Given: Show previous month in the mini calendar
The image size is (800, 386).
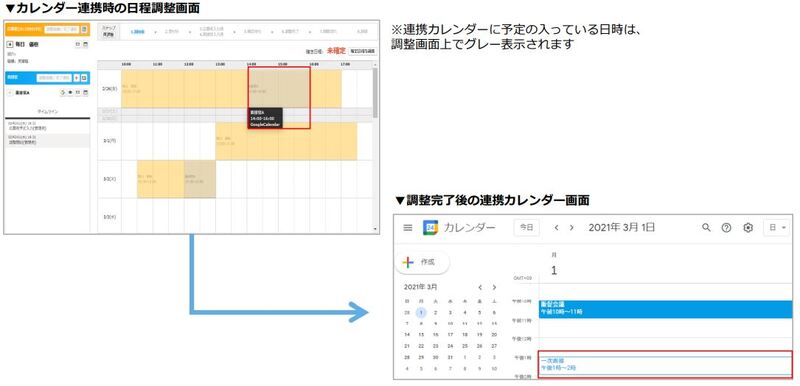Looking at the screenshot, I should pyautogui.click(x=480, y=288).
